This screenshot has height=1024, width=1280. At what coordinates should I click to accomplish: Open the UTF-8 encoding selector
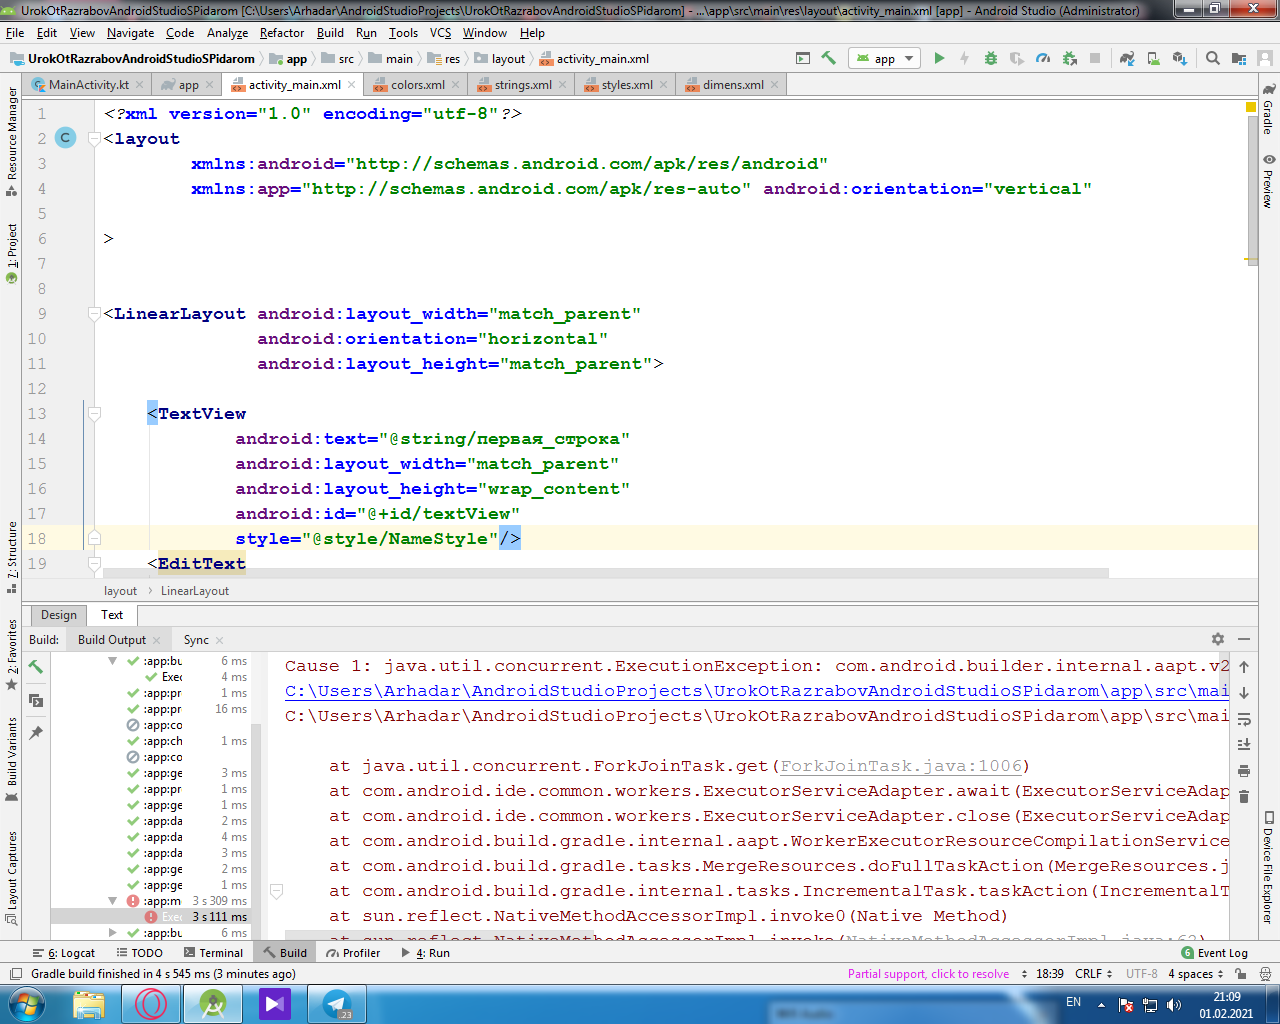pyautogui.click(x=1141, y=973)
